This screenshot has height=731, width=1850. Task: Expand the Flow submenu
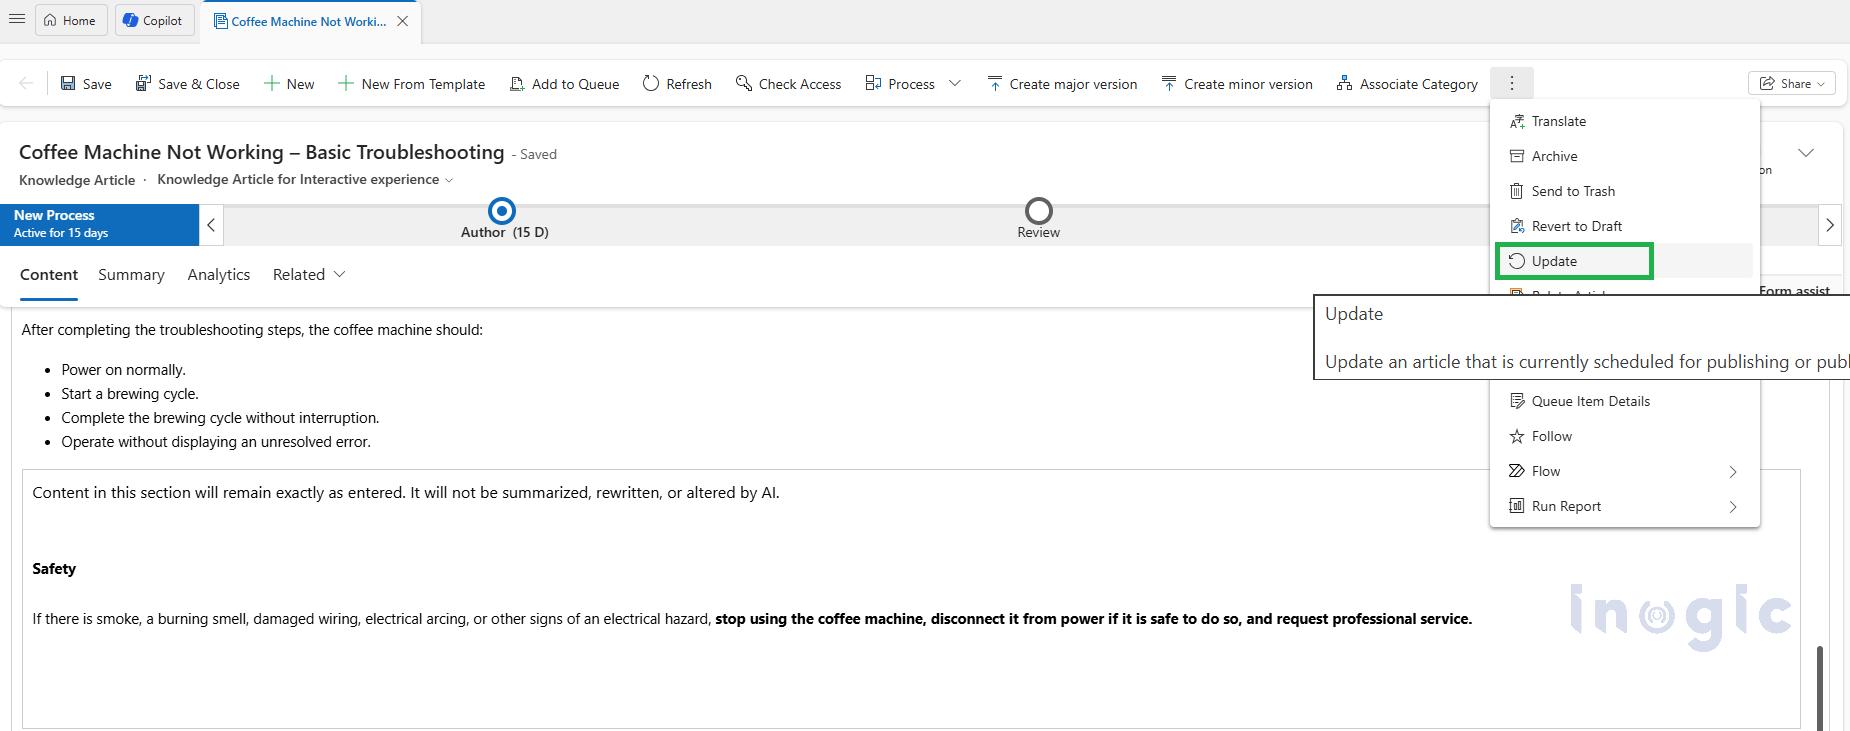coord(1624,471)
